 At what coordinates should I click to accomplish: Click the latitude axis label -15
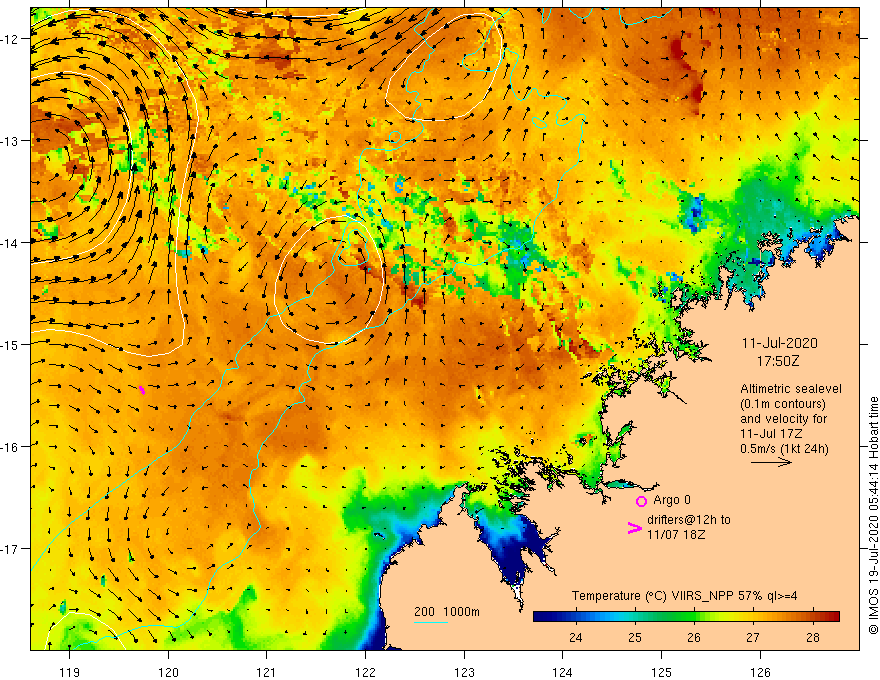(11, 344)
